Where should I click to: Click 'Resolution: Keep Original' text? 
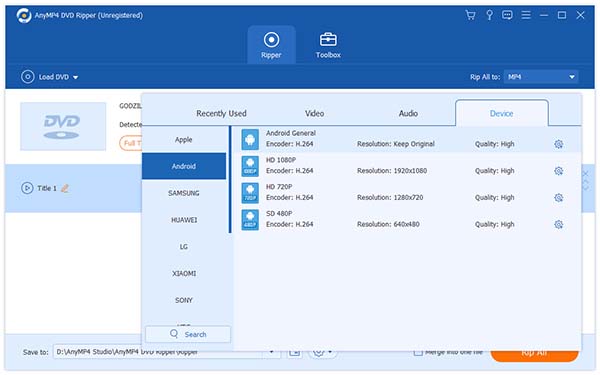point(396,144)
